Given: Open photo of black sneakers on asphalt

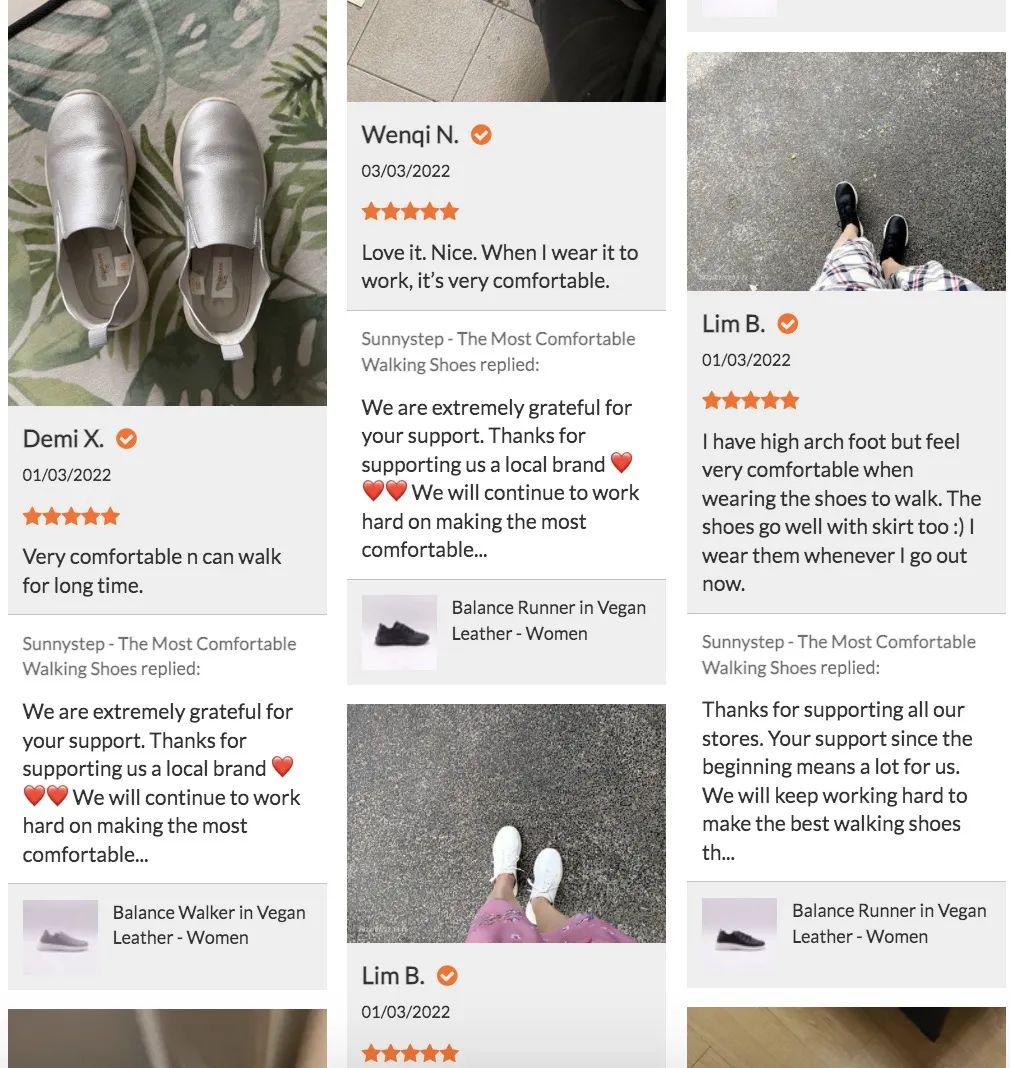Looking at the screenshot, I should tap(846, 172).
